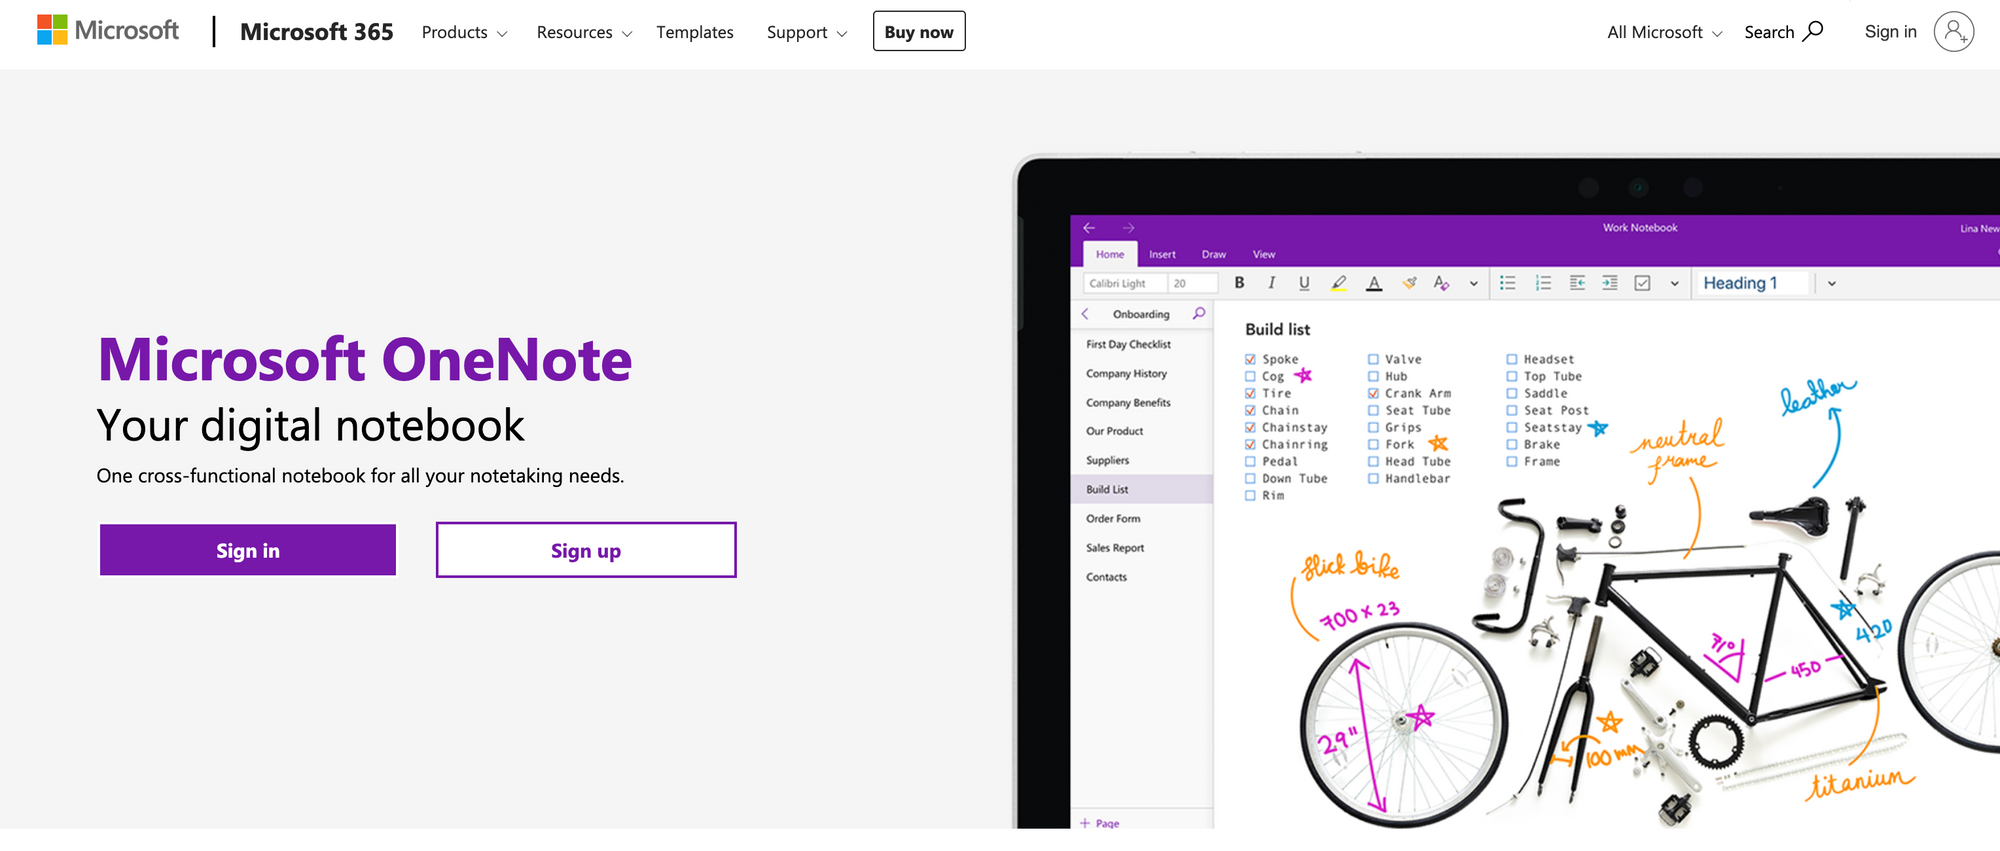The image size is (2000, 851).
Task: Expand more paragraph options chevron
Action: point(1674,283)
